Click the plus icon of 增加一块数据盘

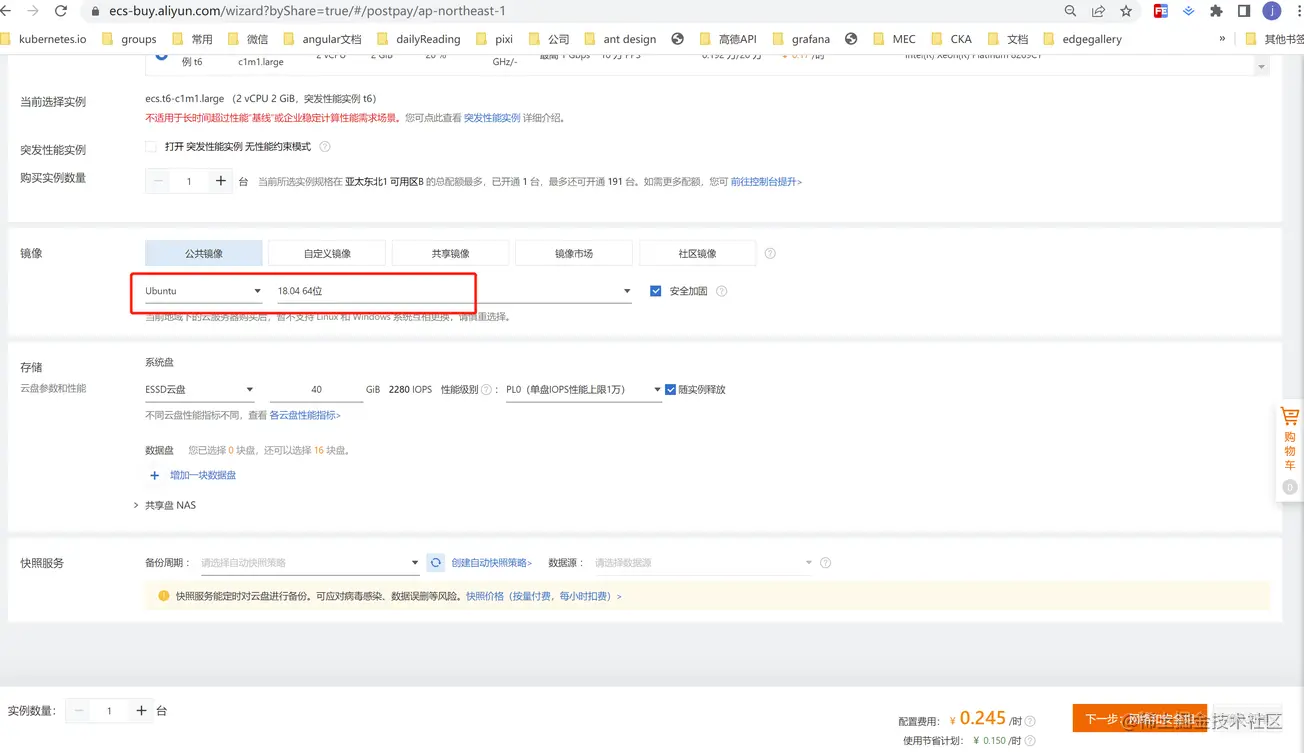(x=154, y=476)
